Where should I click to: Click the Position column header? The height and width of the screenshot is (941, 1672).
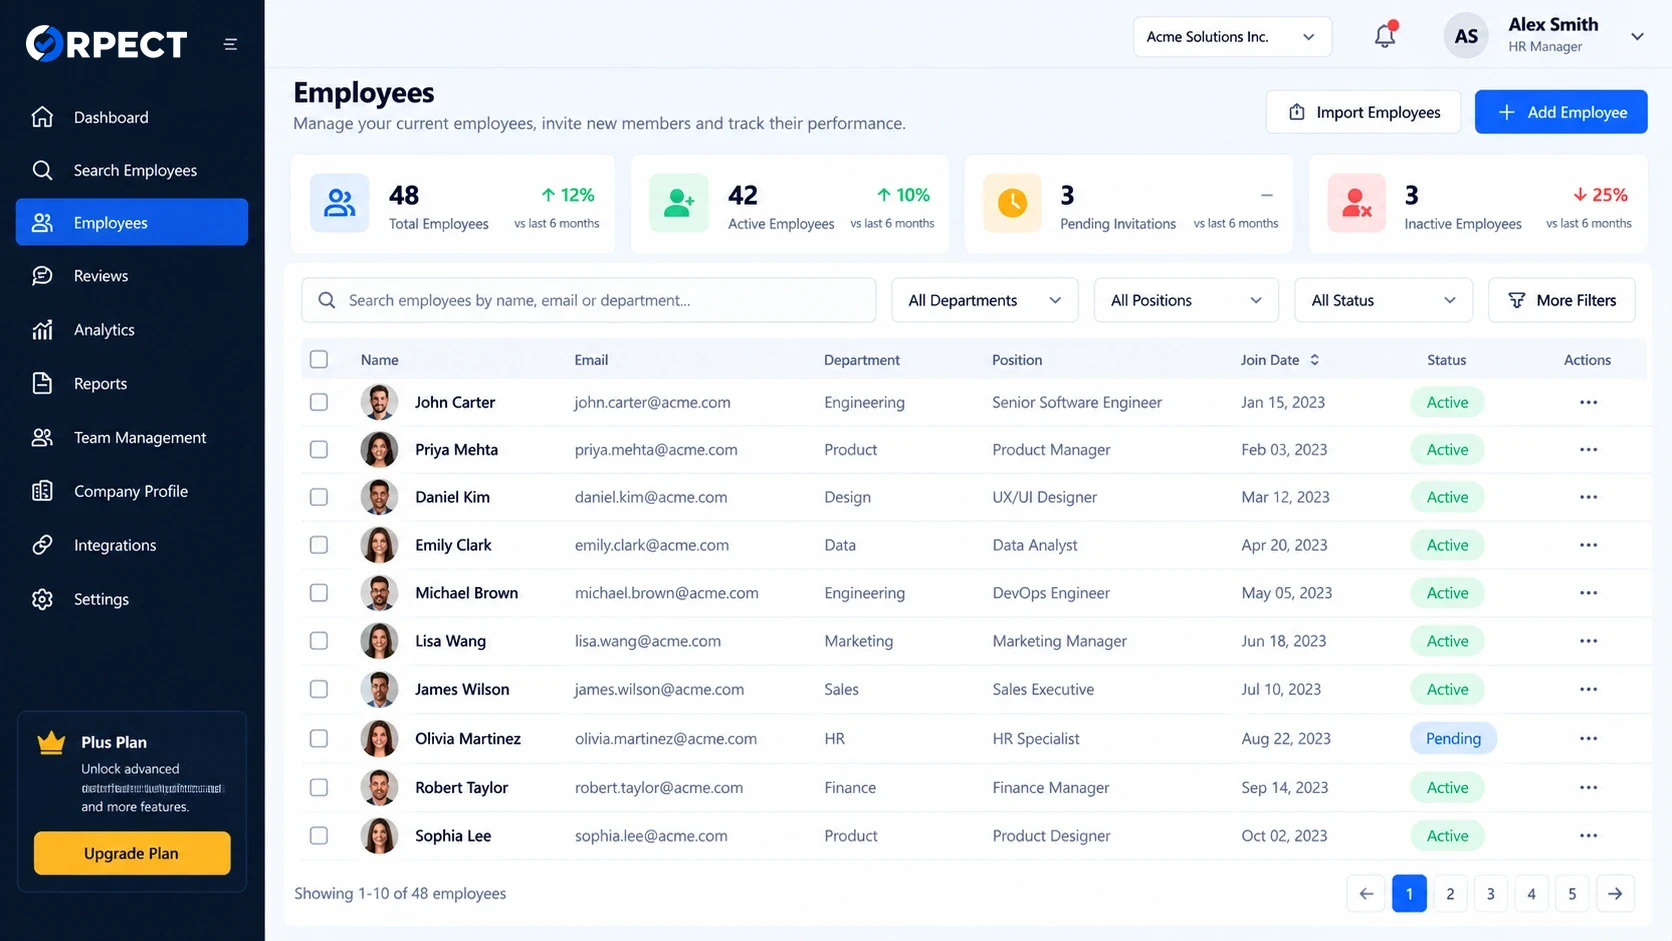1017,360
